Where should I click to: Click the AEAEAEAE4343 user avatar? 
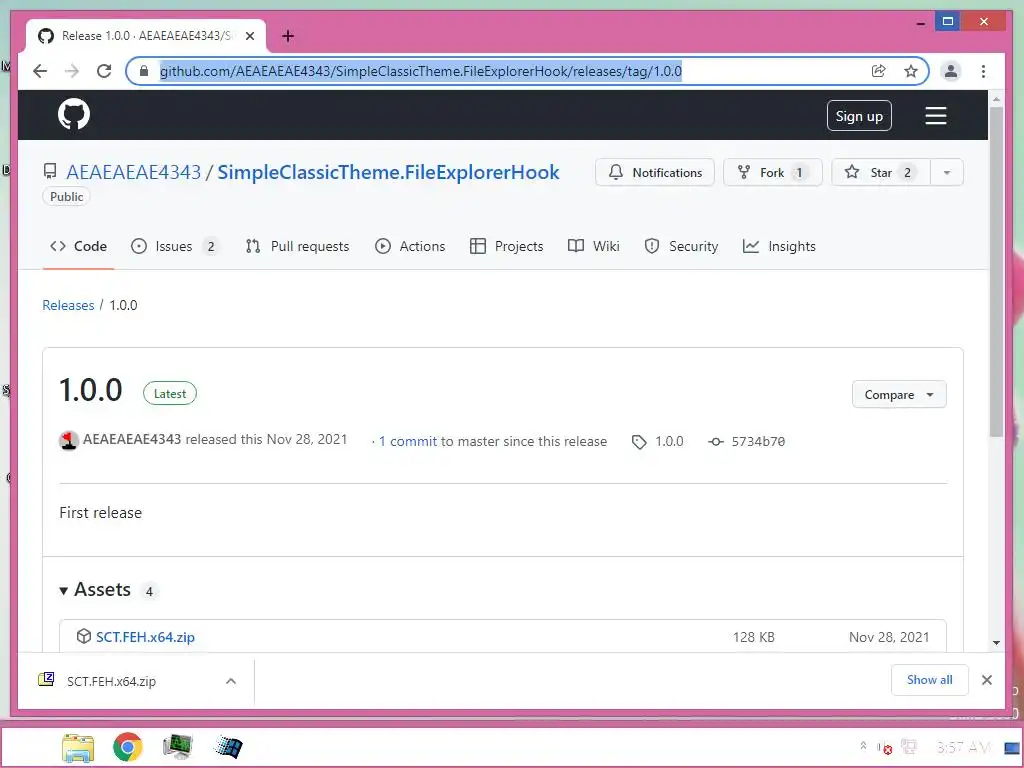click(x=69, y=441)
